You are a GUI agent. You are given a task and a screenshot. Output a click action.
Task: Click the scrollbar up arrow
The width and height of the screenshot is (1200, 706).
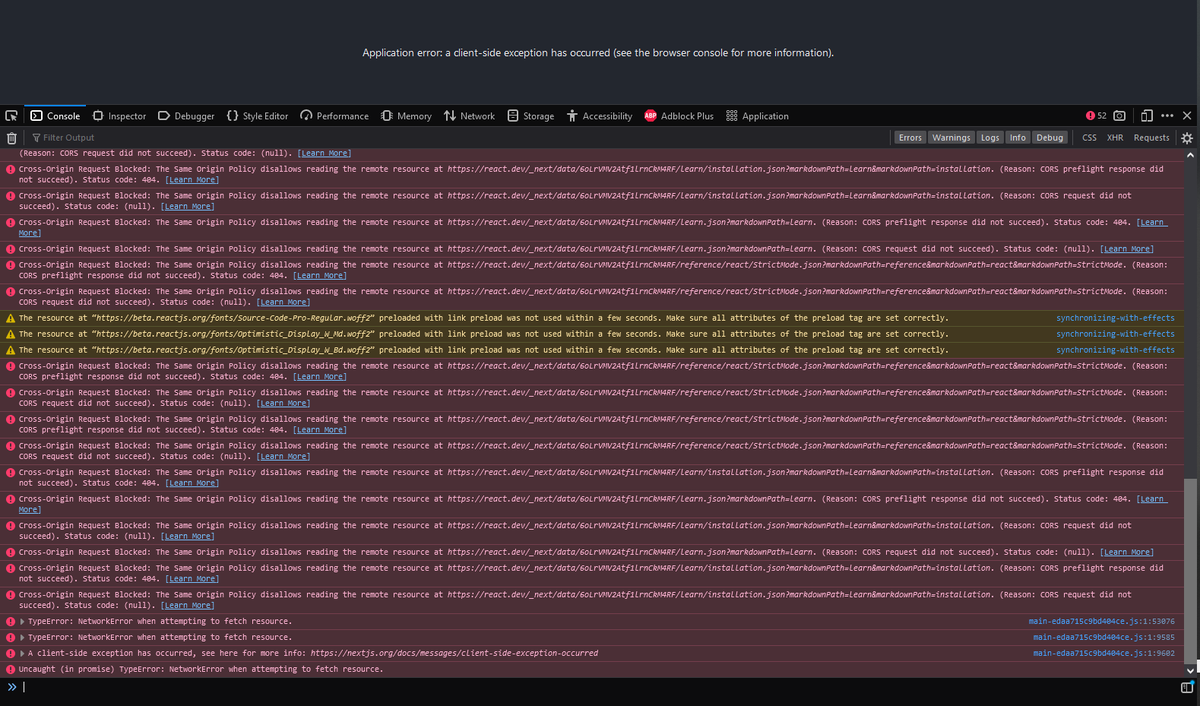point(1190,155)
